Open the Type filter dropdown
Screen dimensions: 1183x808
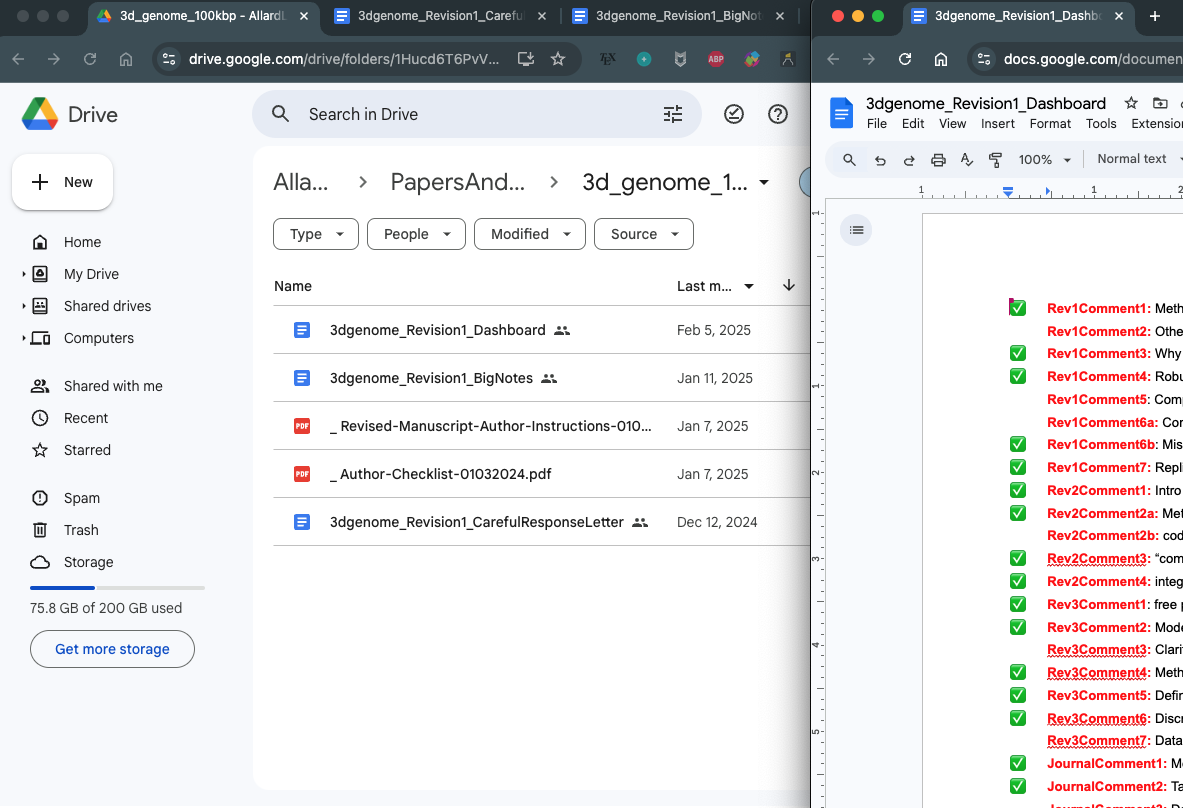click(315, 234)
